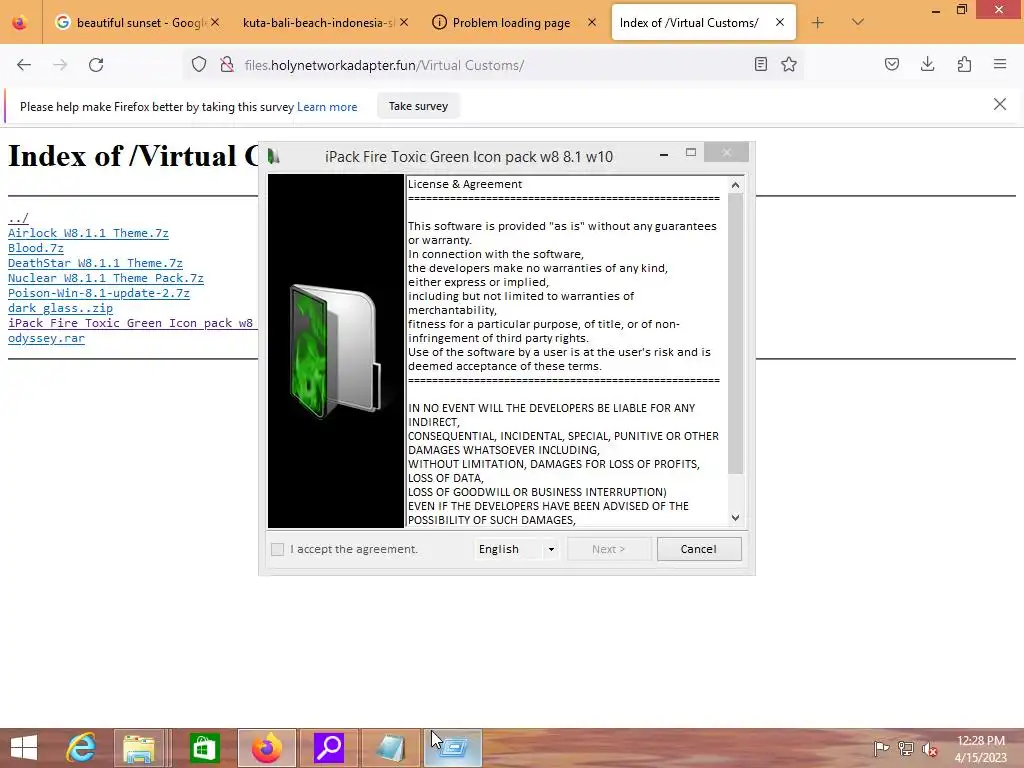Screen dimensions: 1024x768
Task: Expand the list all tabs chevron
Action: 858,23
